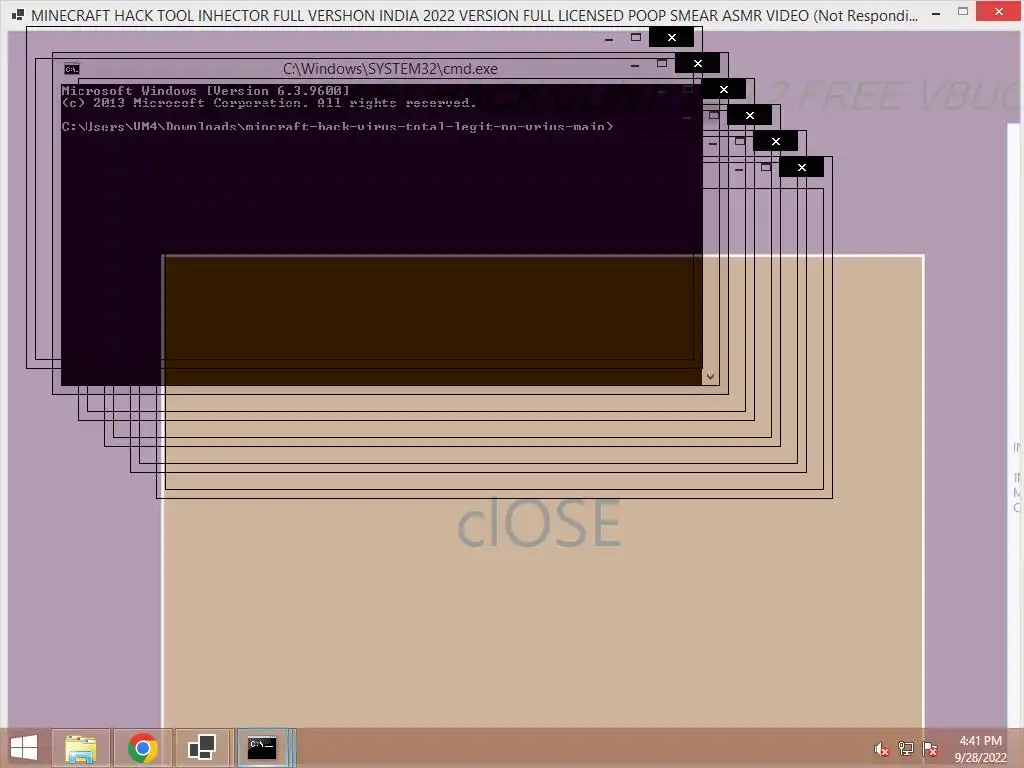Click the main window title text 'MINECRAFT HACK TOOL INHECTOR'
Viewport: 1024px width, 768px height.
149,16
